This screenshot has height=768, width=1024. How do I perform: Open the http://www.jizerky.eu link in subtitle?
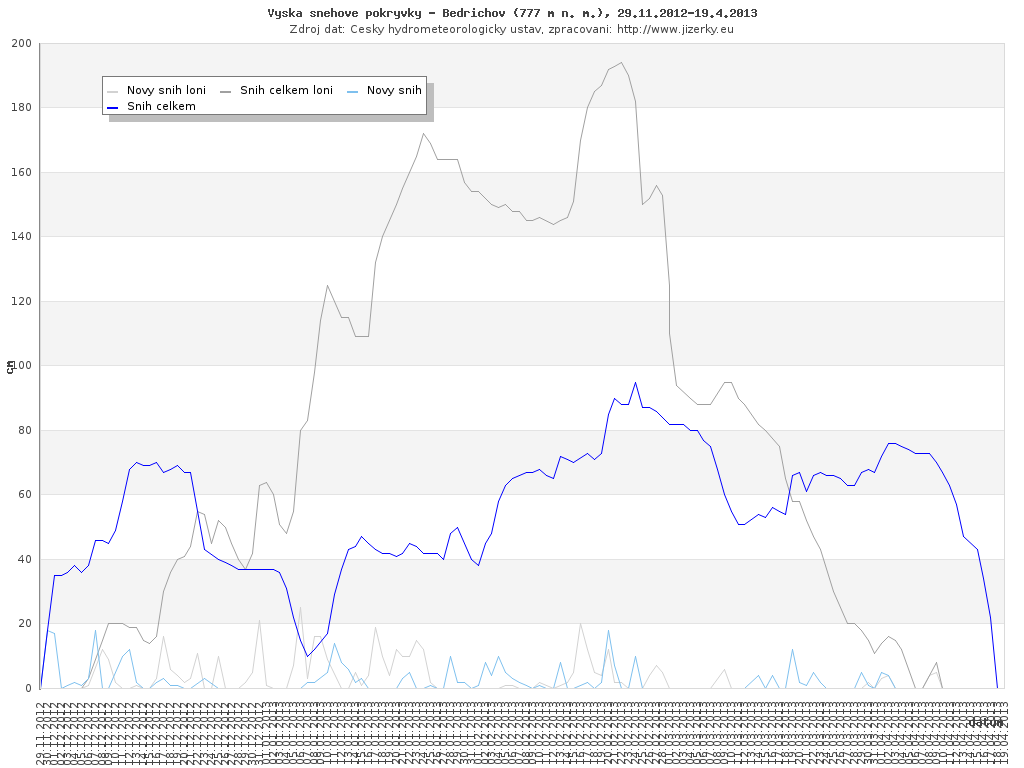pyautogui.click(x=675, y=29)
